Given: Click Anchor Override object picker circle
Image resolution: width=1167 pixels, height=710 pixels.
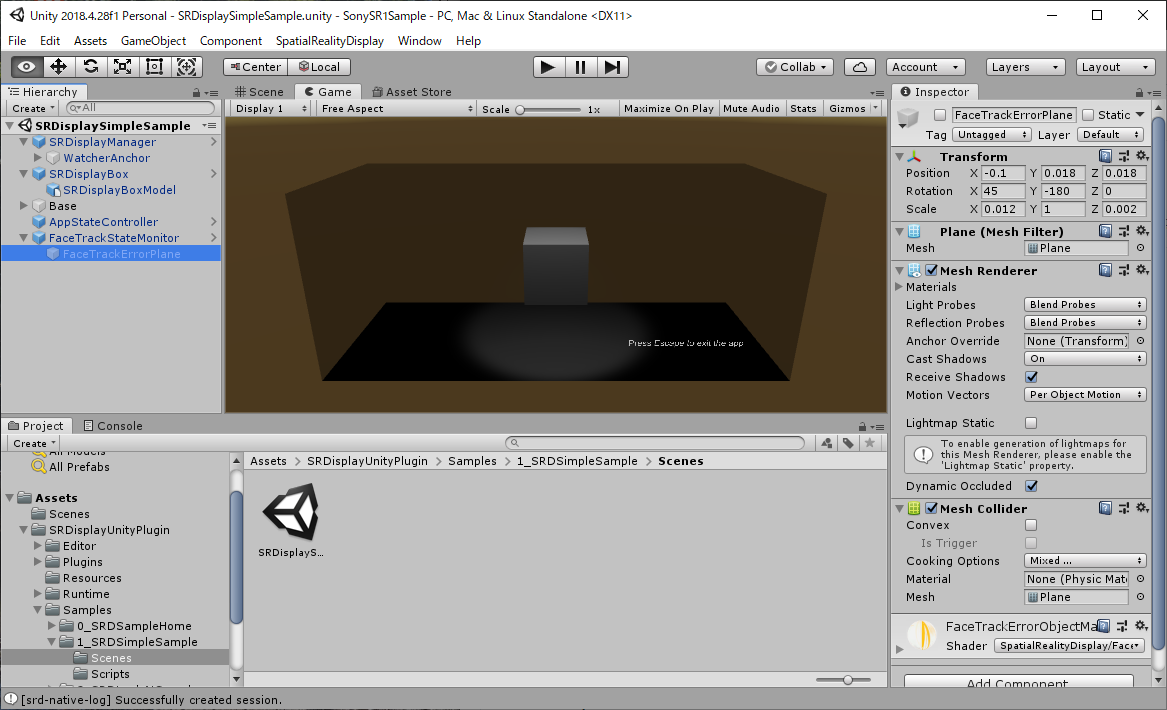Looking at the screenshot, I should [1140, 341].
